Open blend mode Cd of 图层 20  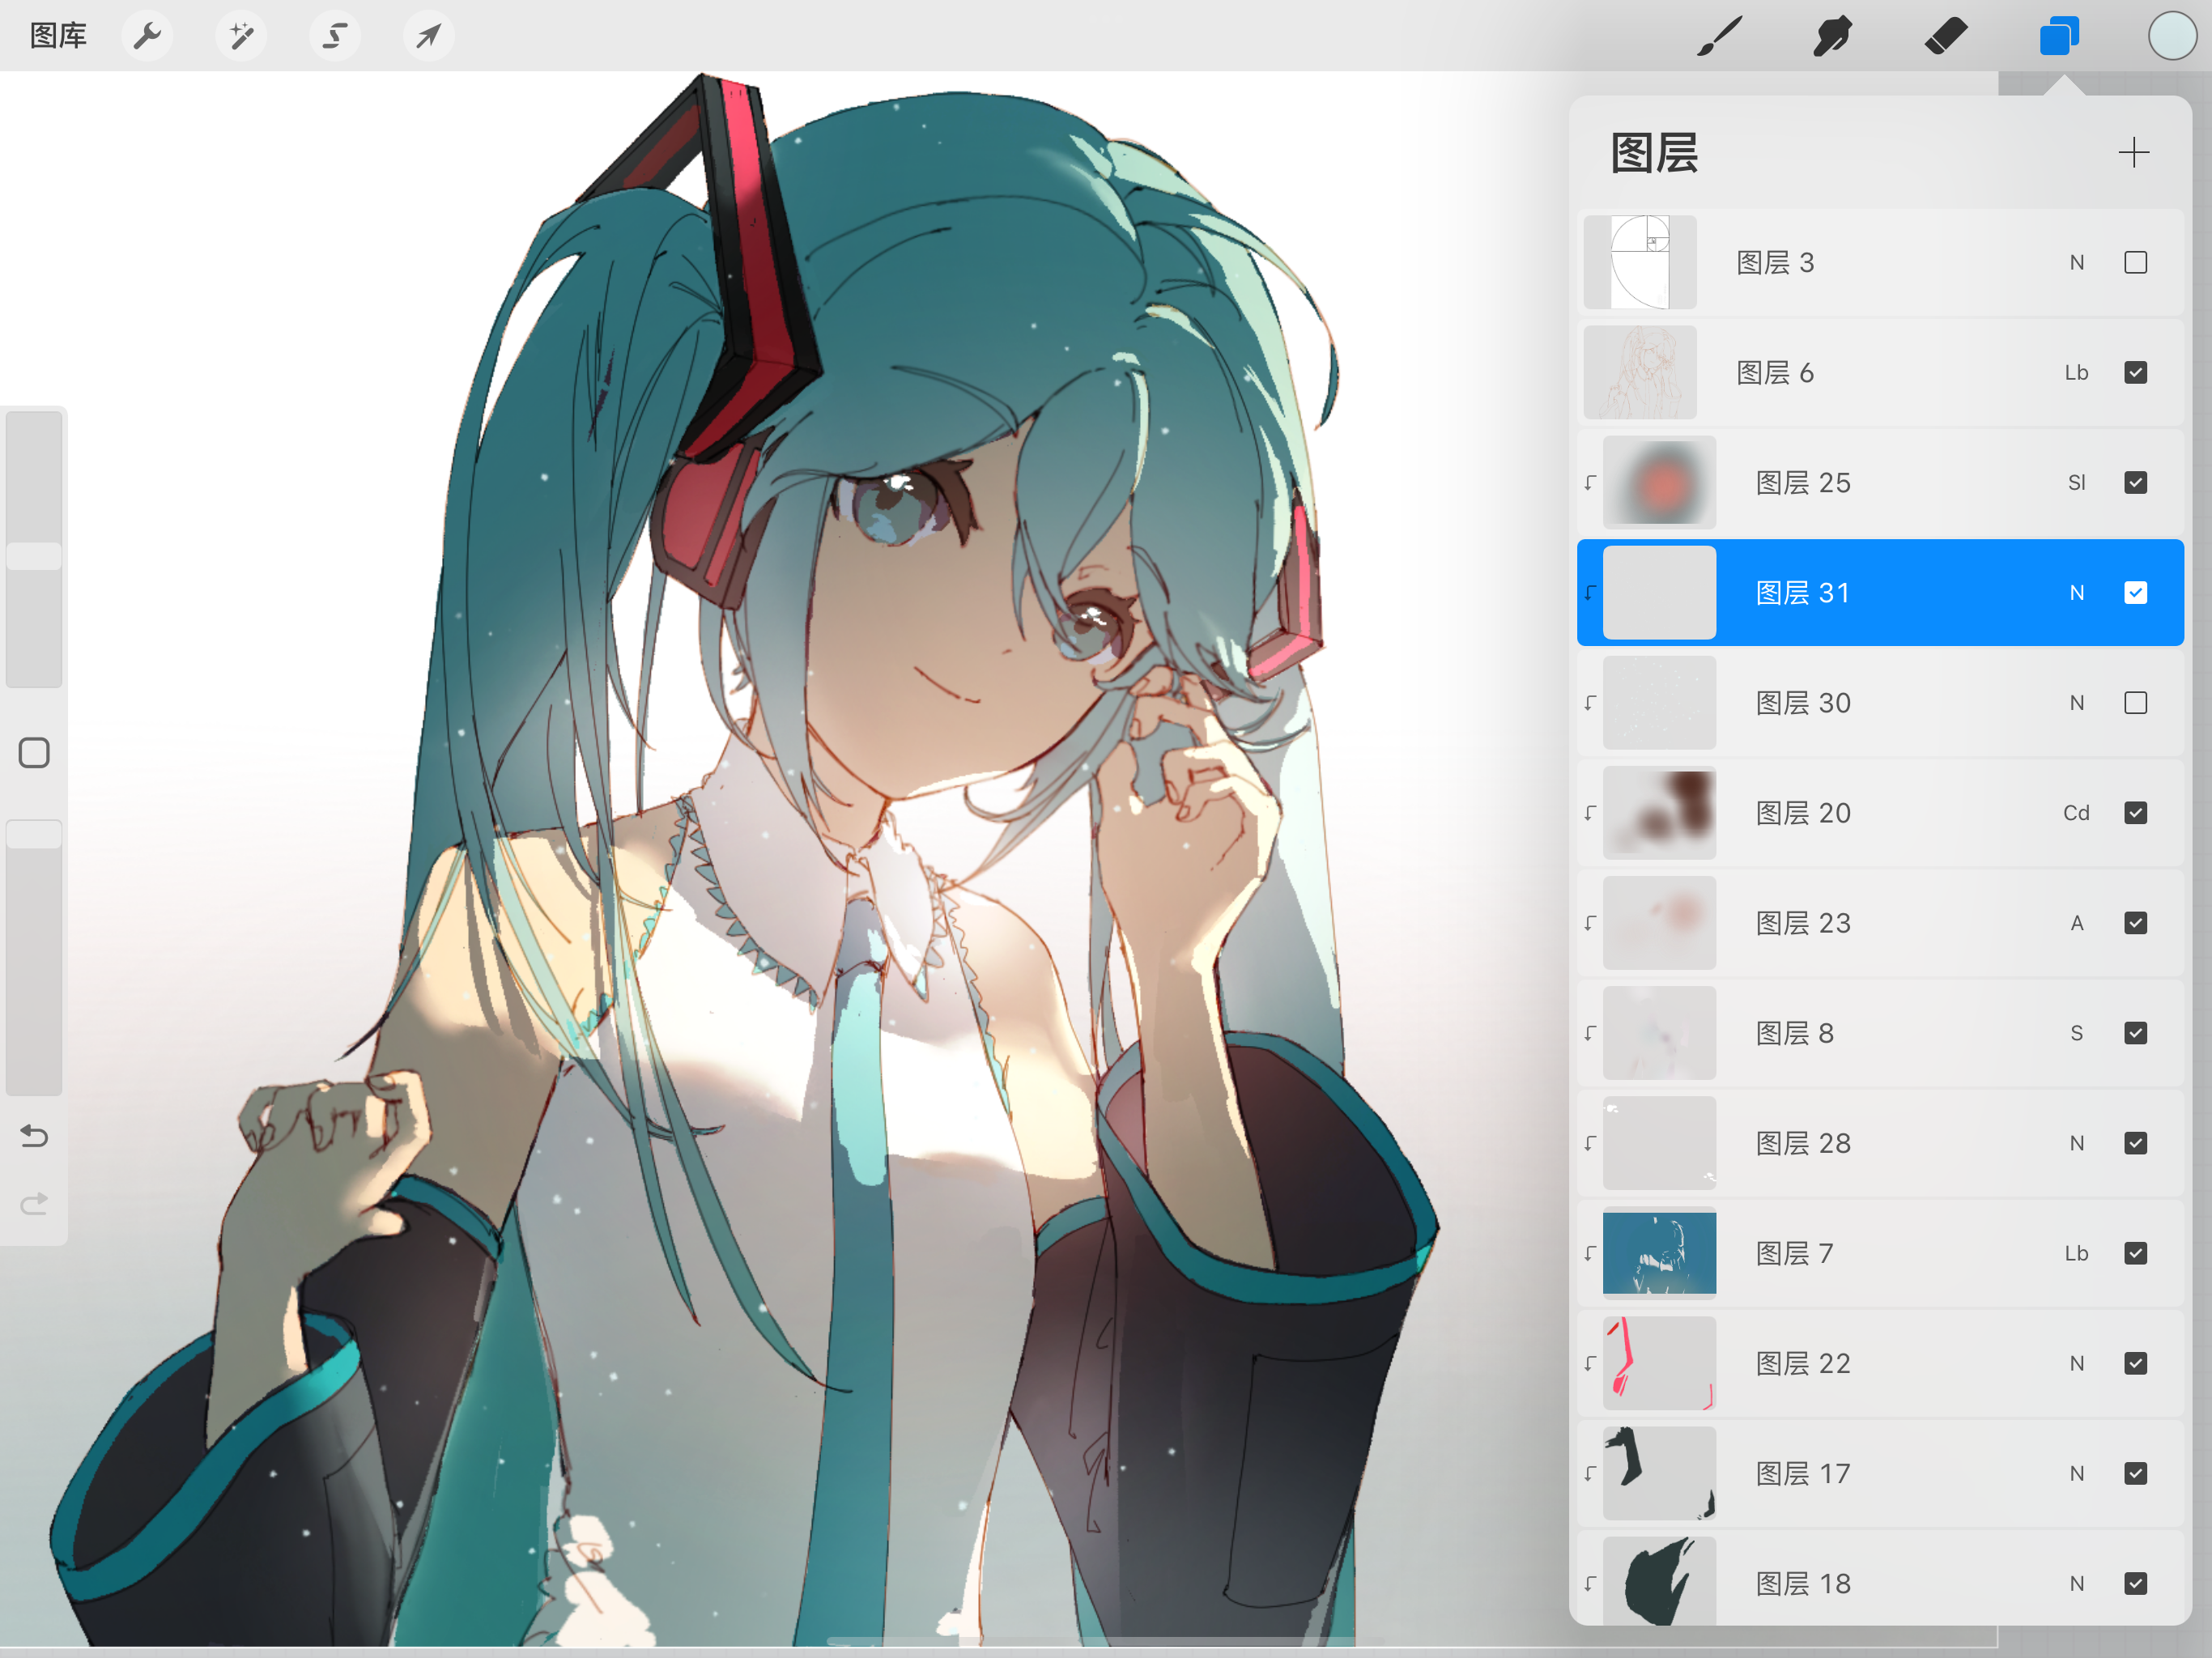click(2076, 813)
